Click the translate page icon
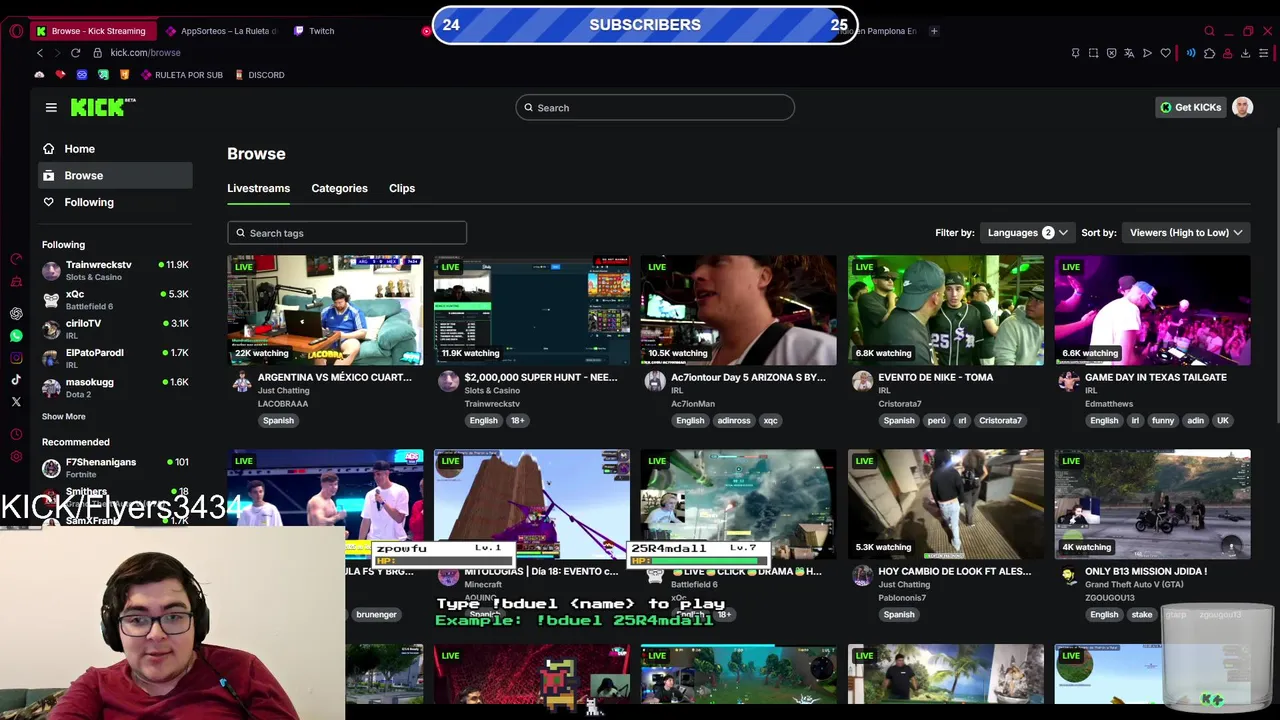 (x=1129, y=53)
